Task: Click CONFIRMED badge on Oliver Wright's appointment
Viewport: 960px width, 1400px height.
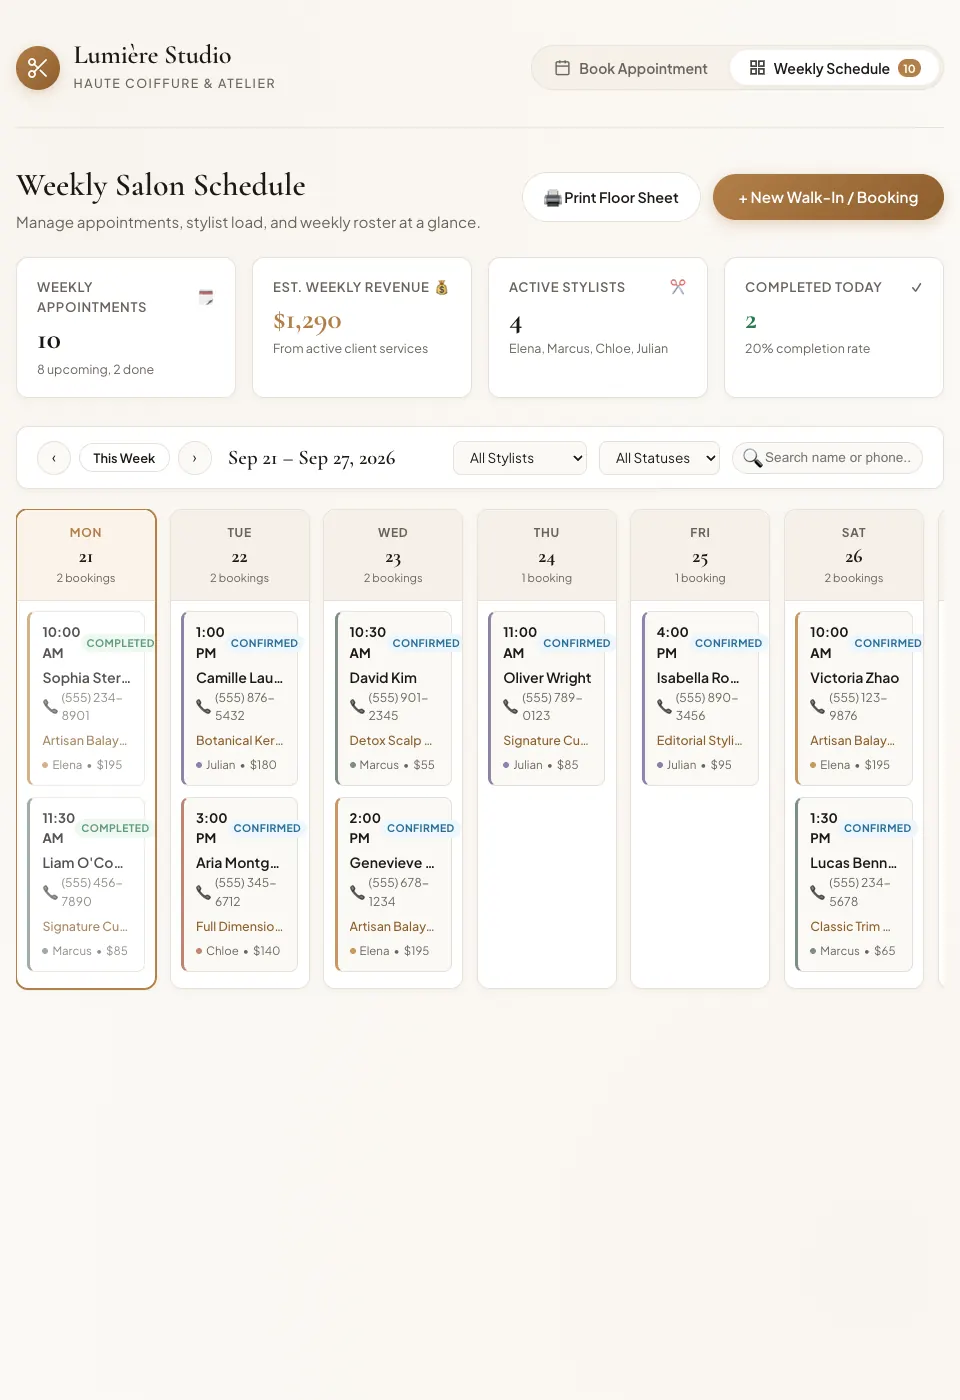Action: 577,643
